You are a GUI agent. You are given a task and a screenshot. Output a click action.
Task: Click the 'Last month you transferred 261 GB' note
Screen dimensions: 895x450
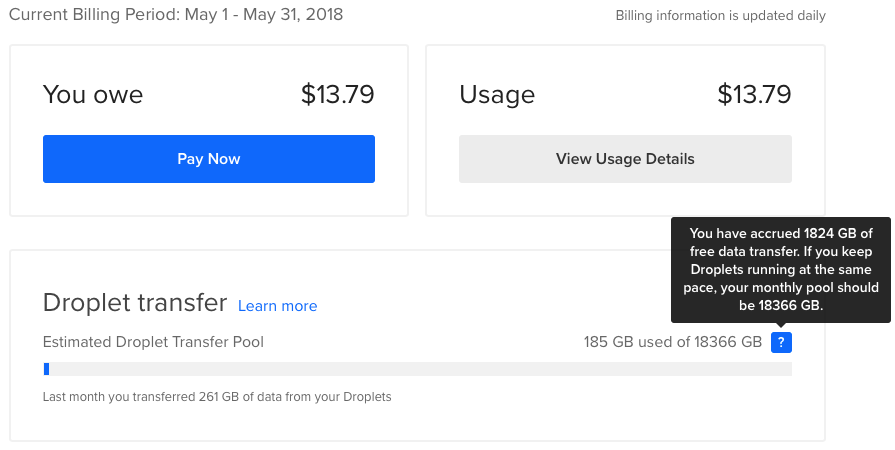coord(217,397)
